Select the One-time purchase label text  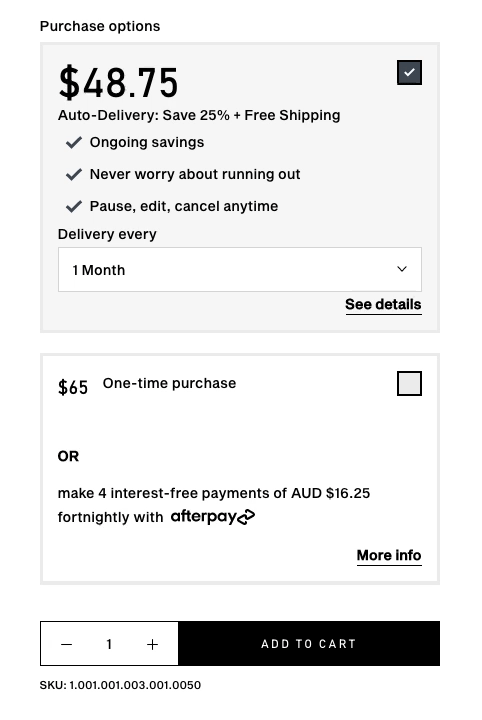[169, 383]
